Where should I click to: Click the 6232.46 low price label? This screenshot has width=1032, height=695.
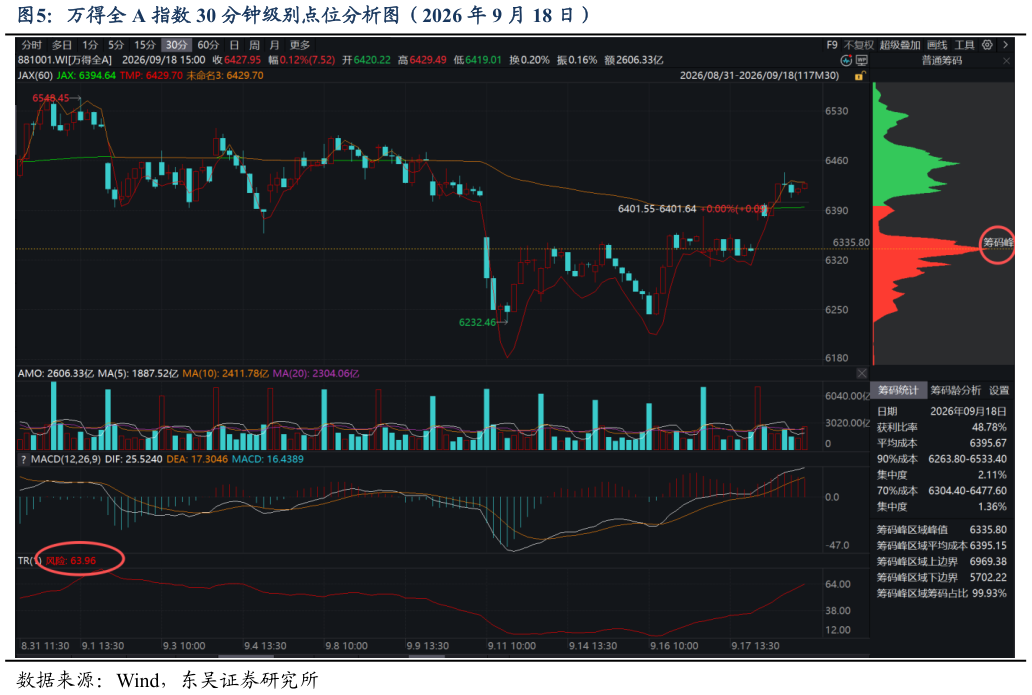477,322
